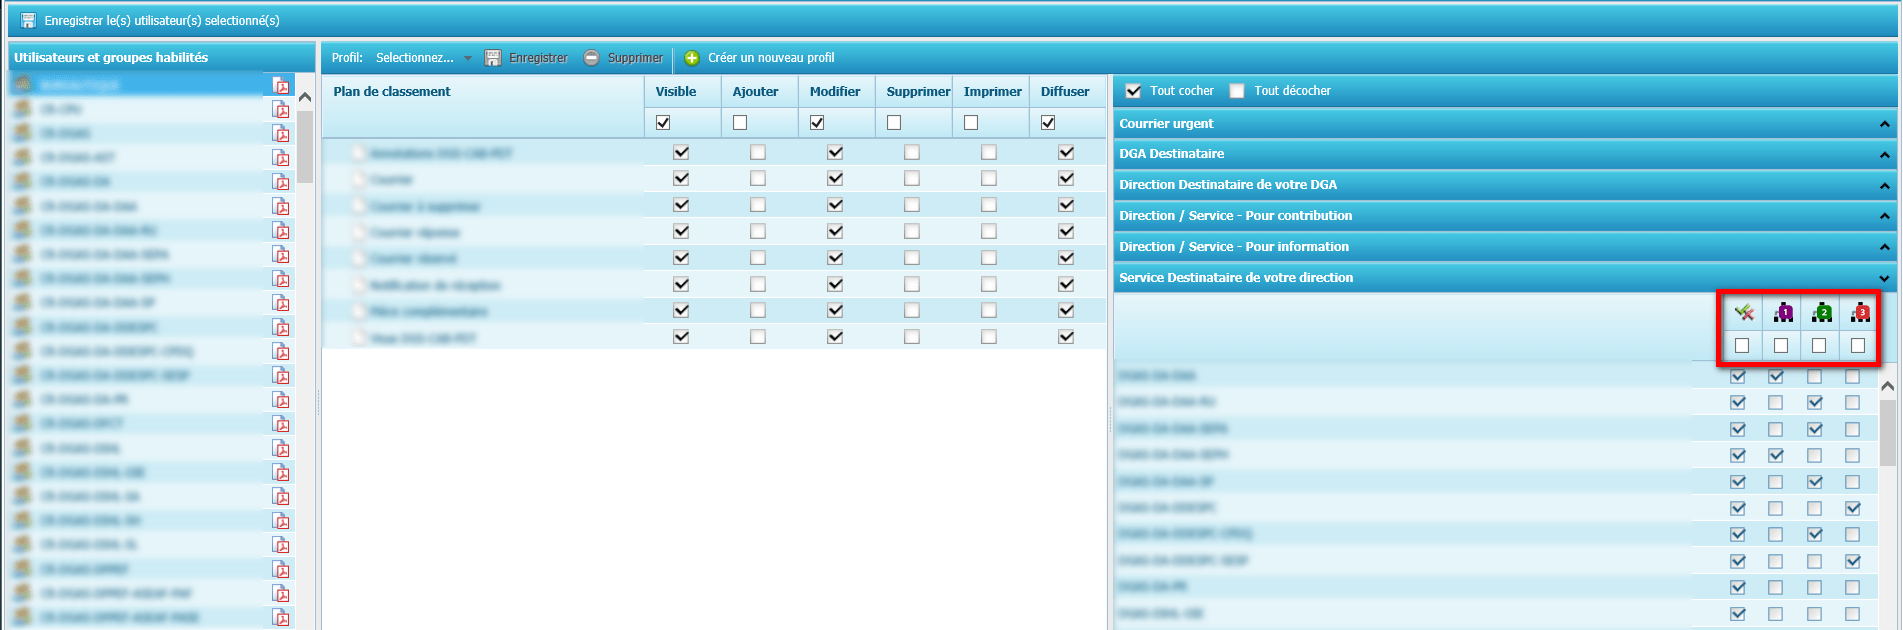Tick the Tout décocher checkbox

[x=1237, y=91]
